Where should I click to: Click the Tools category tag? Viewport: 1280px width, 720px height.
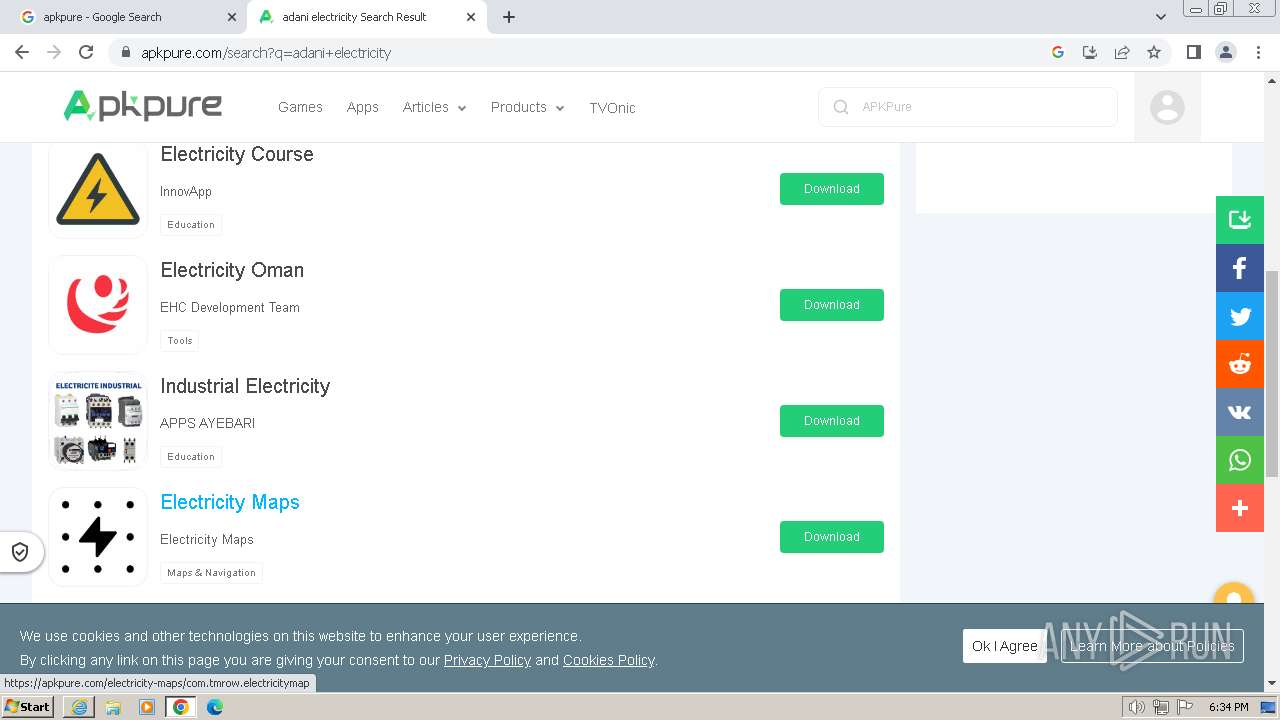click(x=180, y=341)
